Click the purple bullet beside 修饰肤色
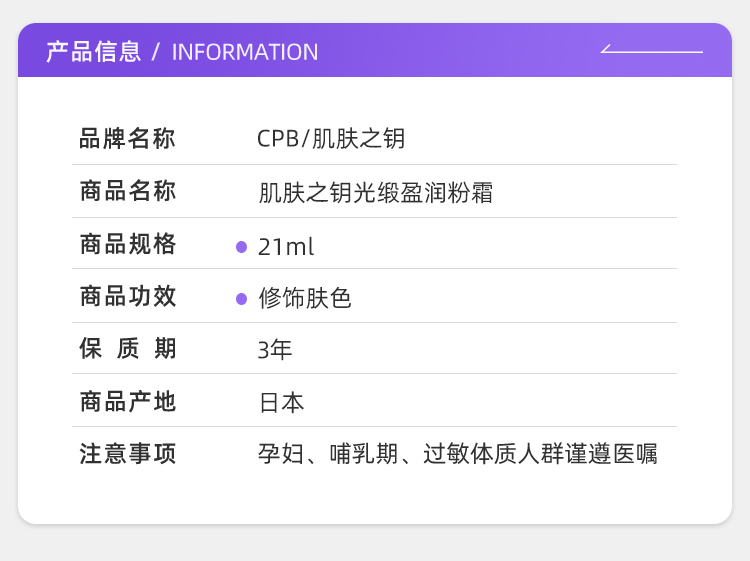This screenshot has width=750, height=561. pyautogui.click(x=241, y=299)
